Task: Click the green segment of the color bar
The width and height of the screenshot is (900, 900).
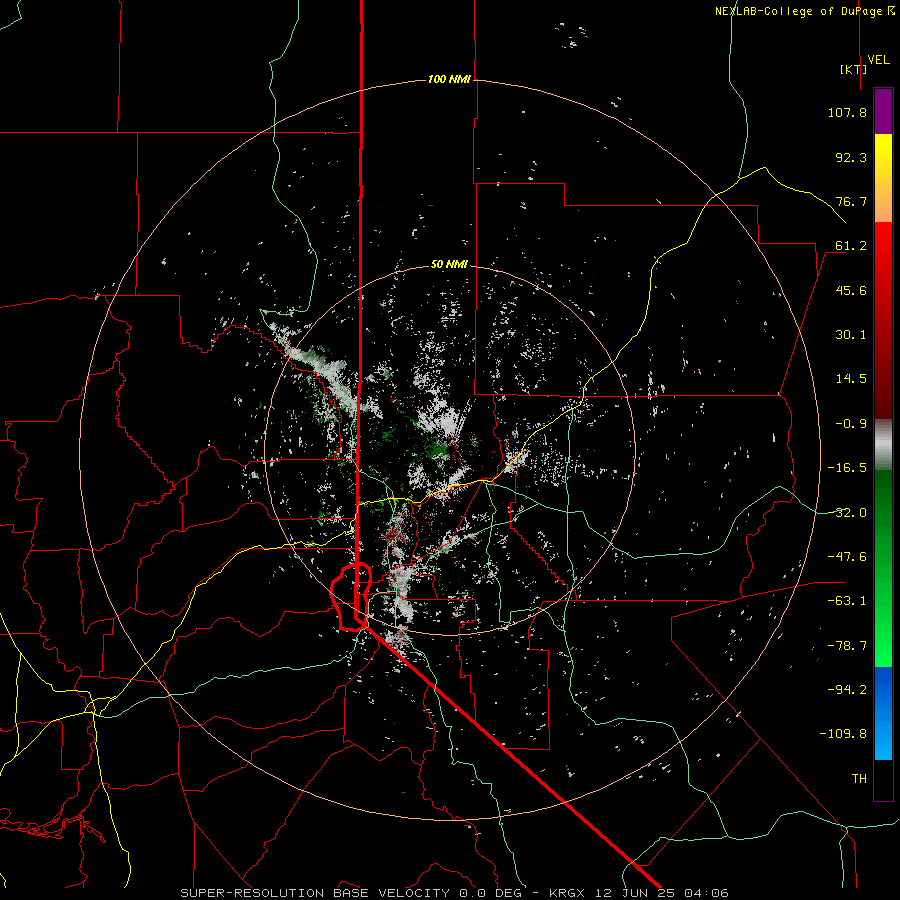Action: click(883, 568)
